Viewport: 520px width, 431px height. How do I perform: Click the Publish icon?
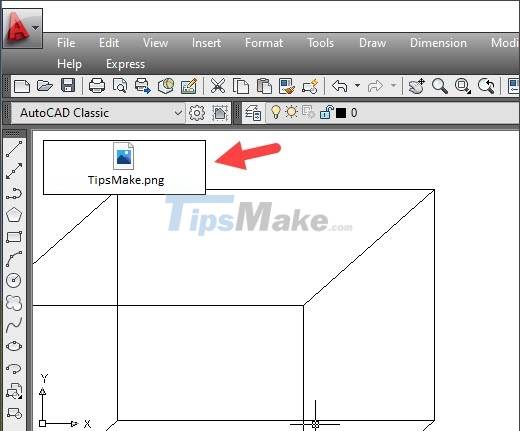[x=143, y=86]
